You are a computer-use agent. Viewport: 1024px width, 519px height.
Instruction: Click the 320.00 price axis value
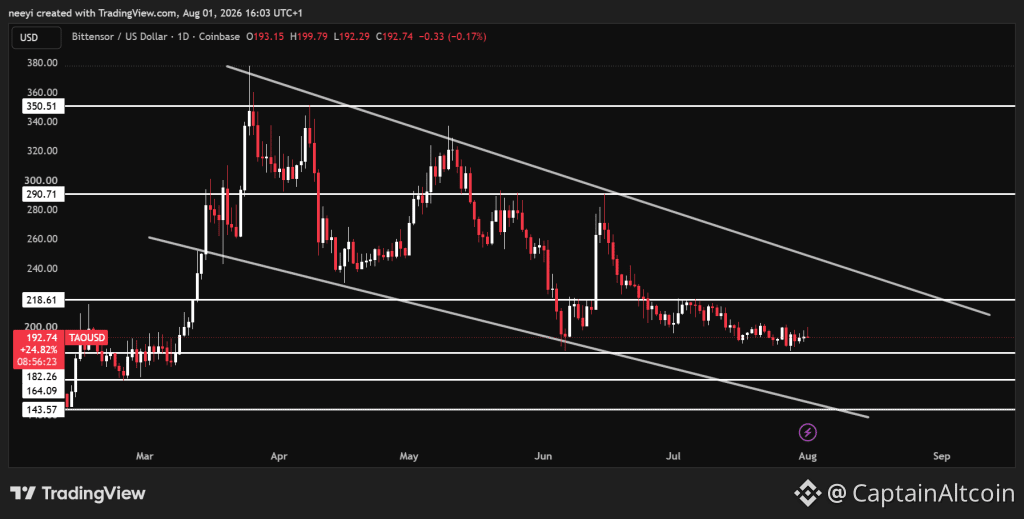pyautogui.click(x=42, y=151)
